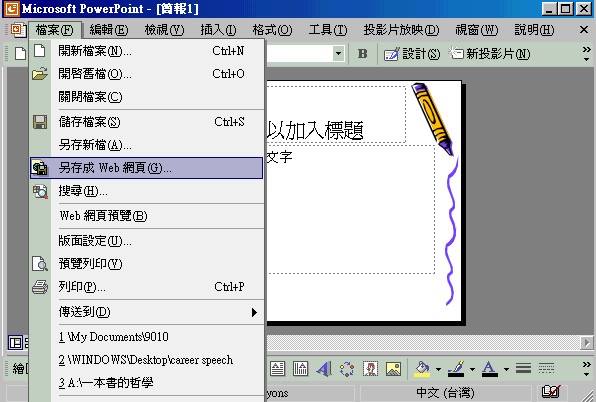Open the 視窗(W) menu
The height and width of the screenshot is (402, 596).
click(477, 30)
